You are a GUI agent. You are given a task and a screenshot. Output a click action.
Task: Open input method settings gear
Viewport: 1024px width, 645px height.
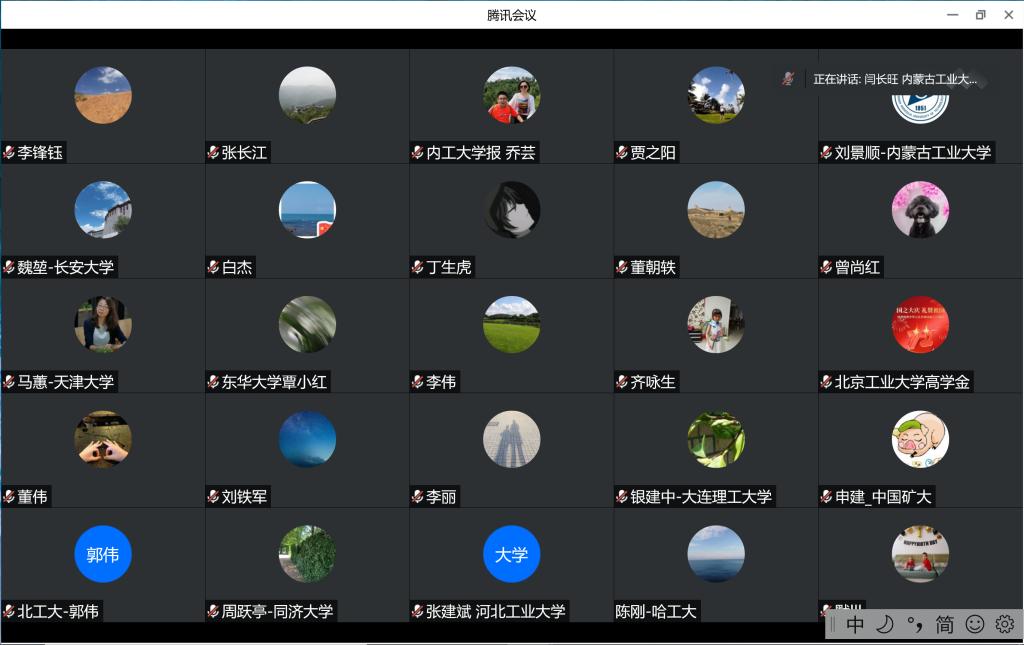pos(1004,625)
